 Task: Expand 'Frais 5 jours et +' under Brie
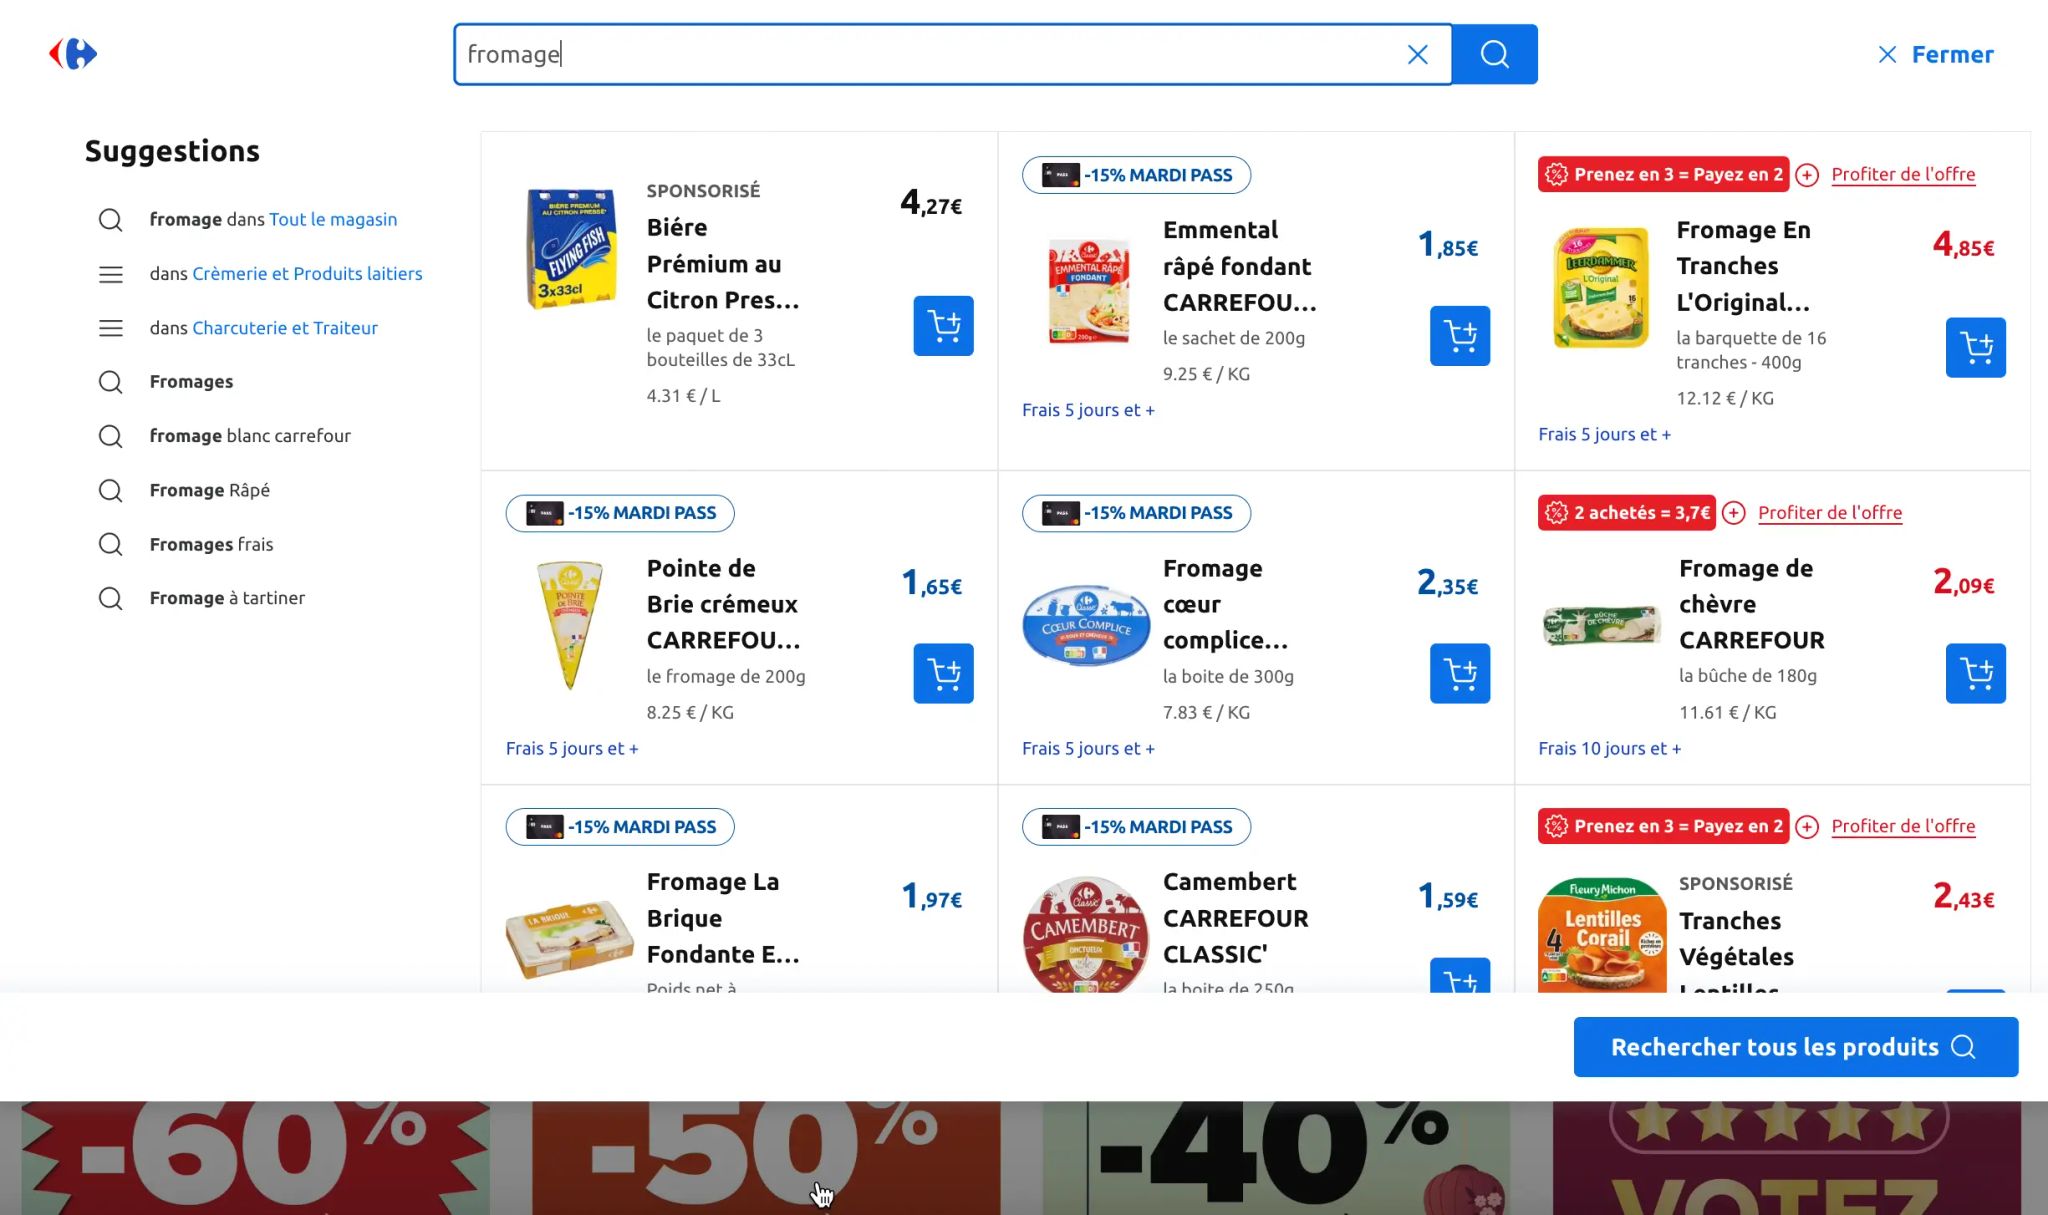pyautogui.click(x=572, y=748)
